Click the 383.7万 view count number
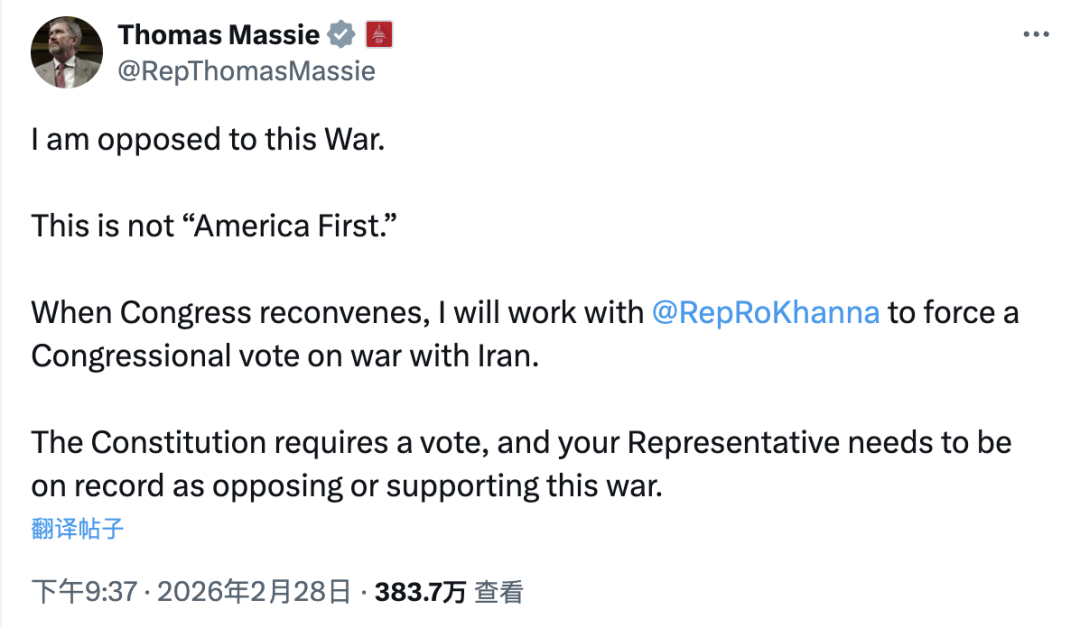 (420, 592)
